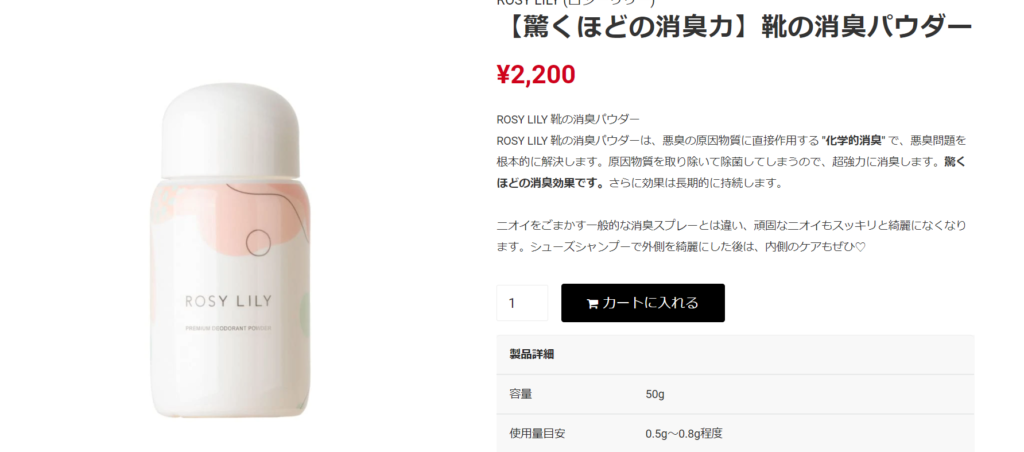The image size is (1024, 452).
Task: Focus the quantity input showing 1
Action: point(522,303)
